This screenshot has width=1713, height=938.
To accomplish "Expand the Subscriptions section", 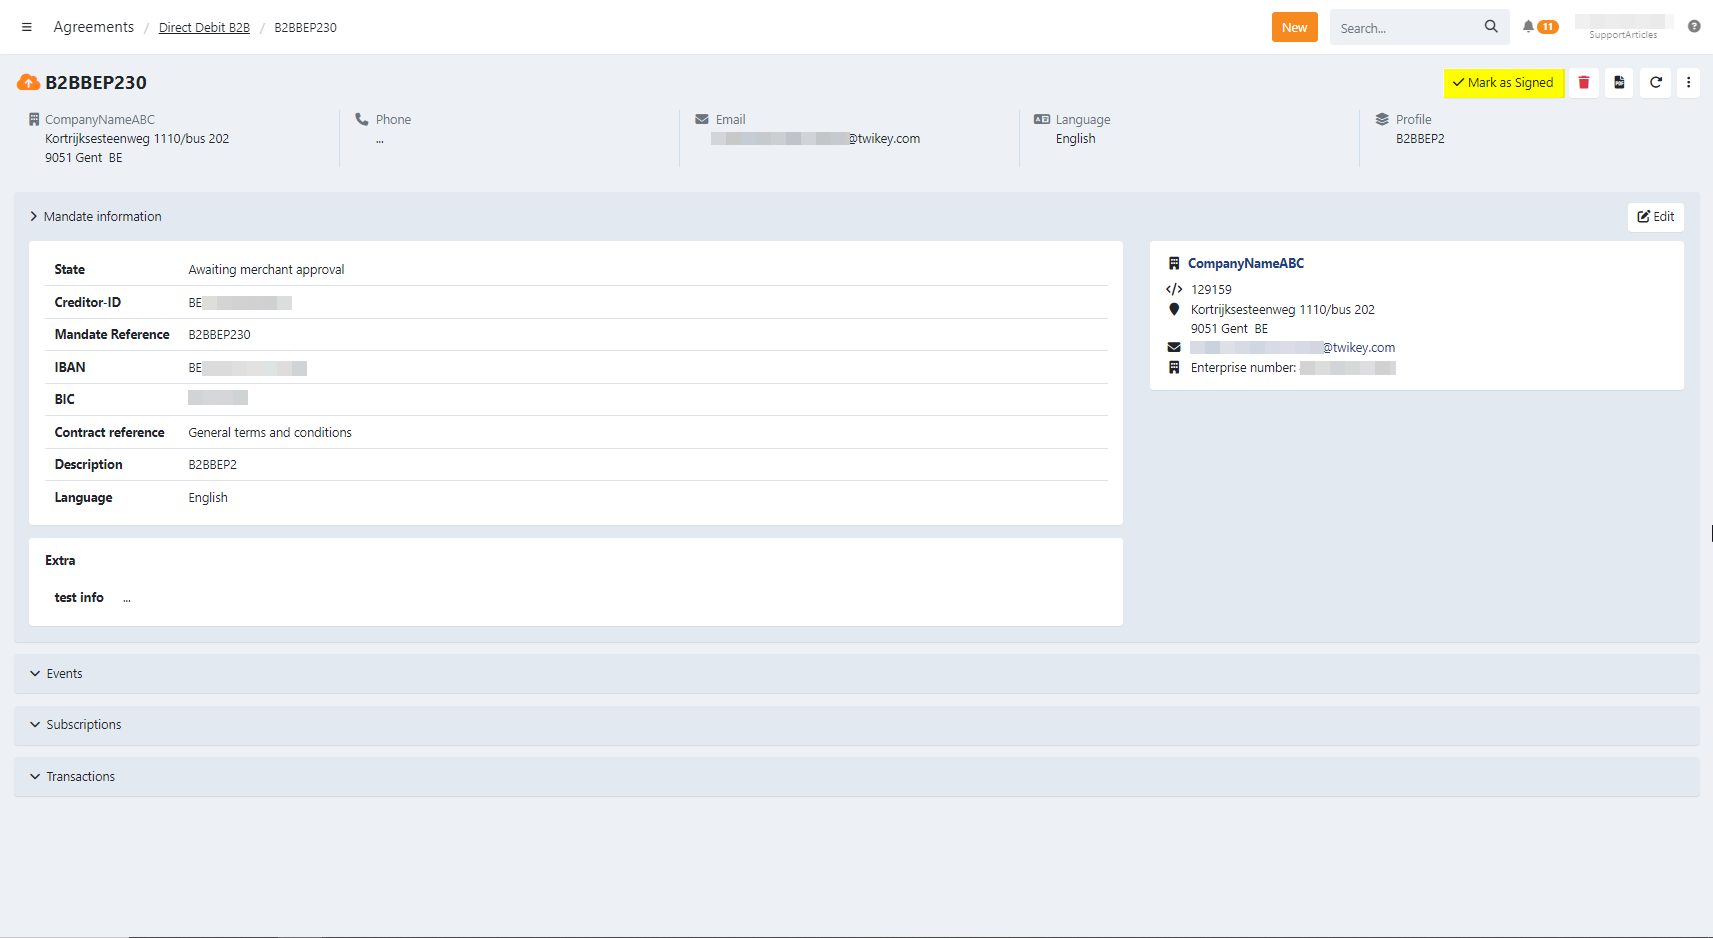I will coord(83,725).
